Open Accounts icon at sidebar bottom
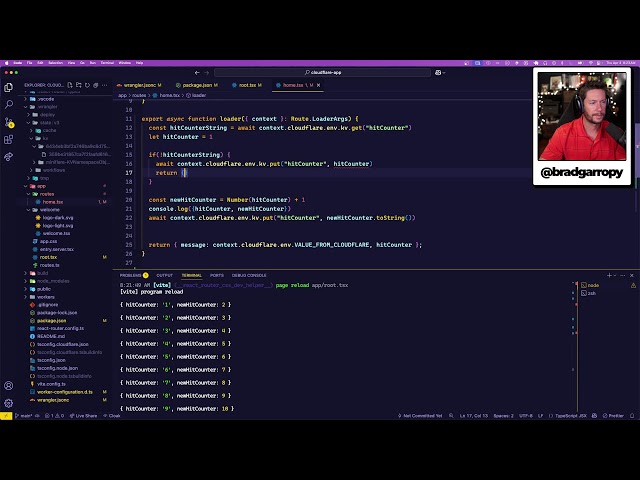The height and width of the screenshot is (480, 640). 8,386
